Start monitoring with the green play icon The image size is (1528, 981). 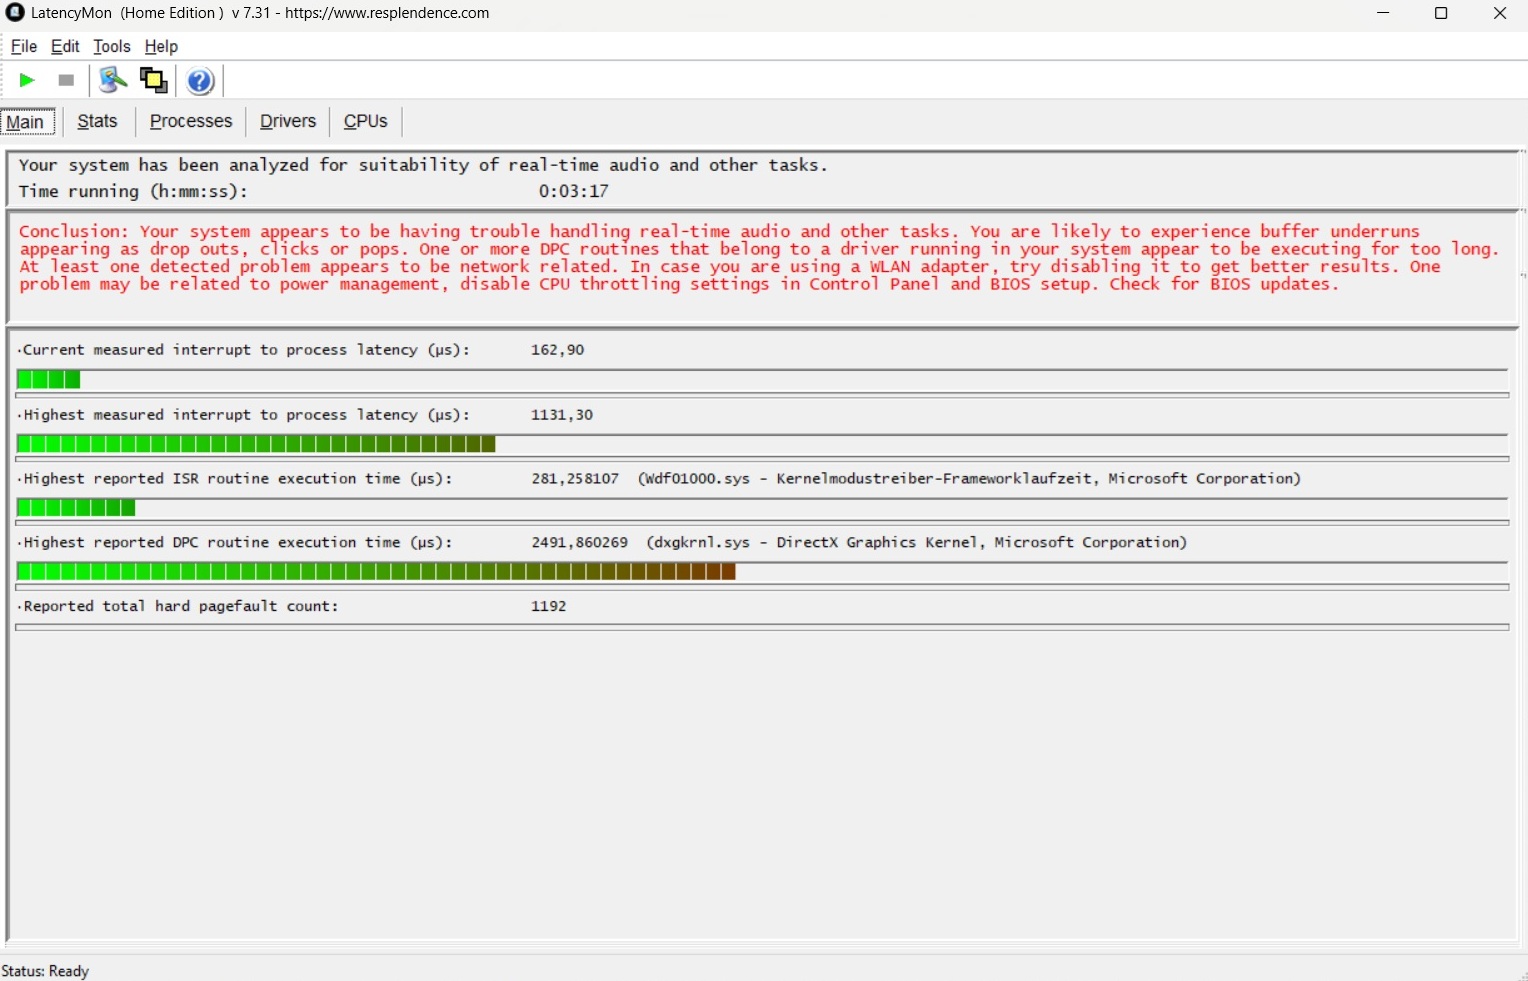tap(27, 80)
